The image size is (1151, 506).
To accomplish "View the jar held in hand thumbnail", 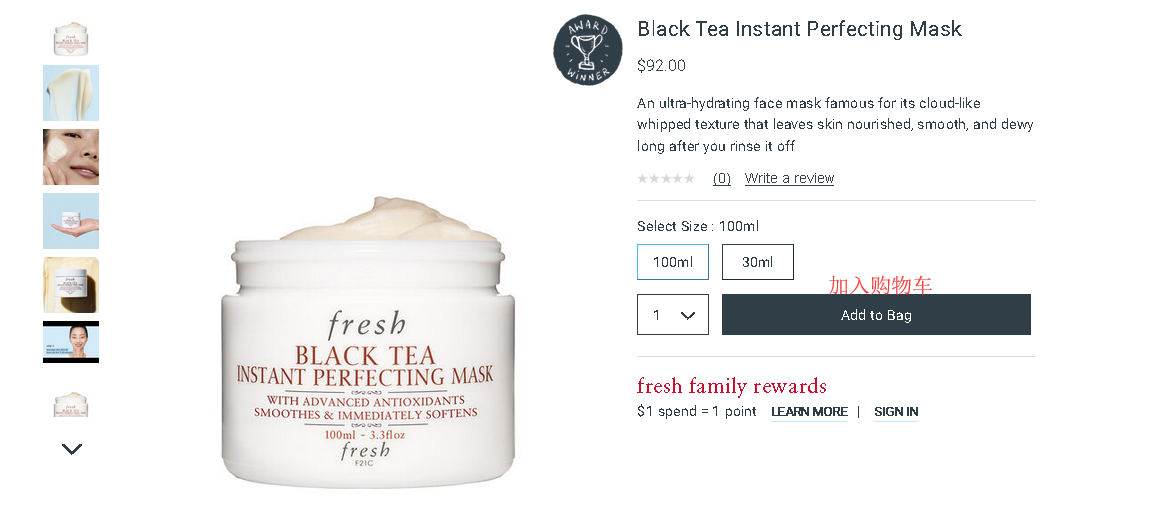I will click(71, 221).
